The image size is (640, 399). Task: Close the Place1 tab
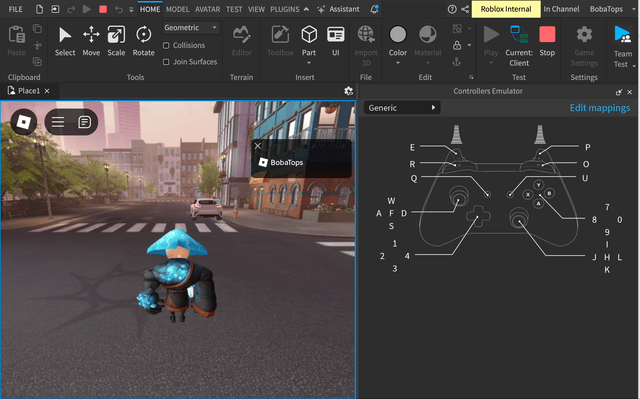47,91
